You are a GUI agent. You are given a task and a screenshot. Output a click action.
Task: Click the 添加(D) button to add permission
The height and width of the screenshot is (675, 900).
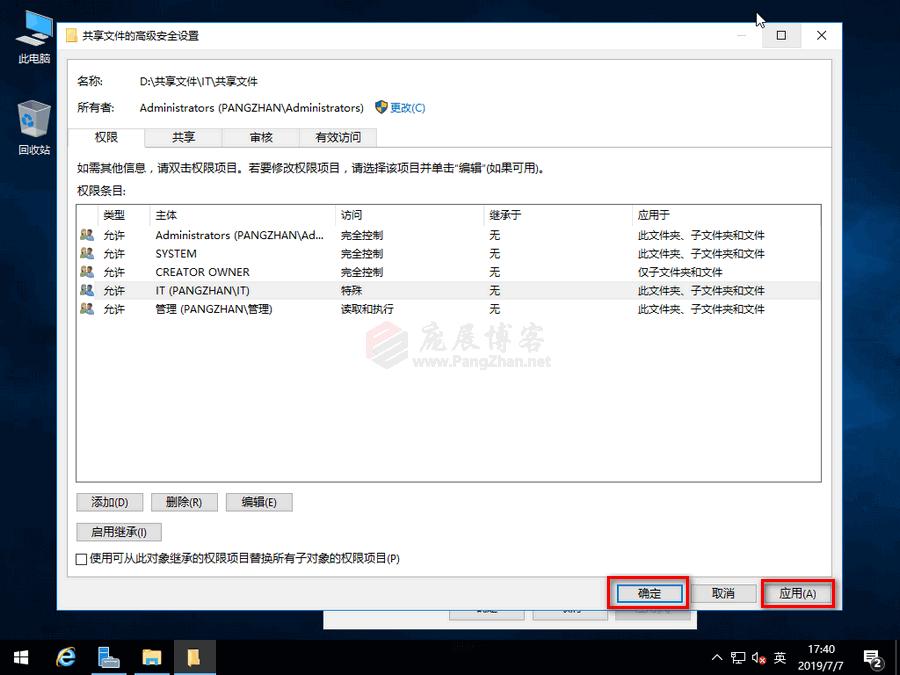click(x=109, y=502)
